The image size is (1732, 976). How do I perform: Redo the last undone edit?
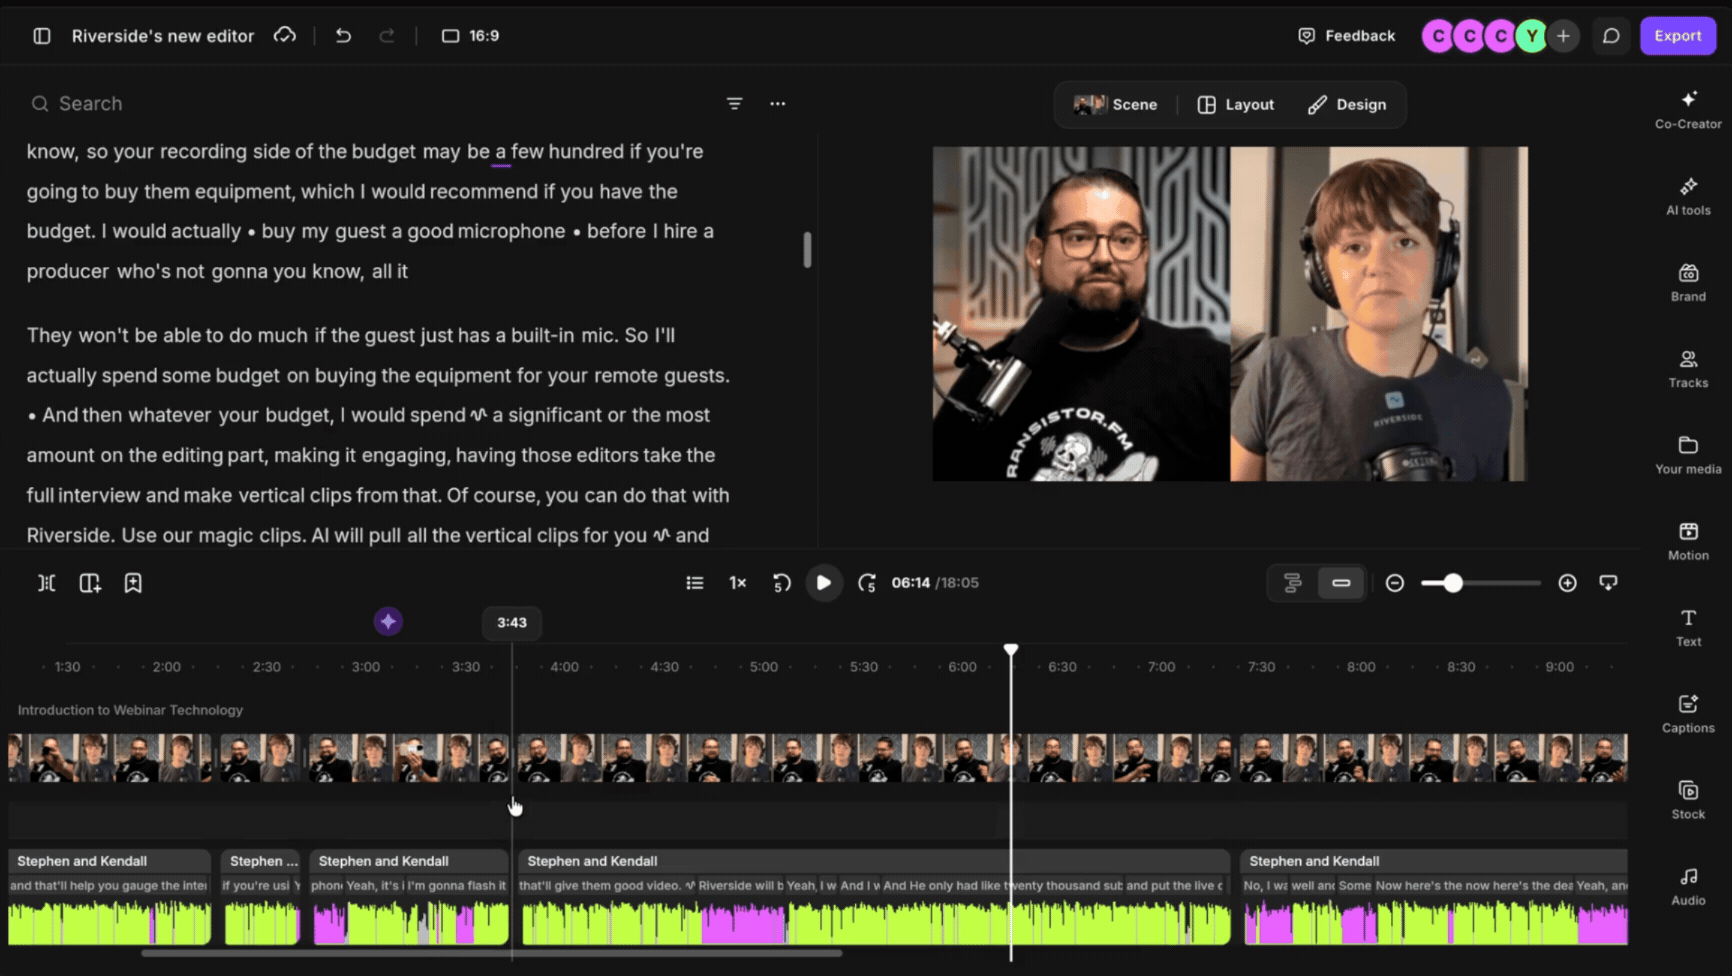pyautogui.click(x=387, y=36)
